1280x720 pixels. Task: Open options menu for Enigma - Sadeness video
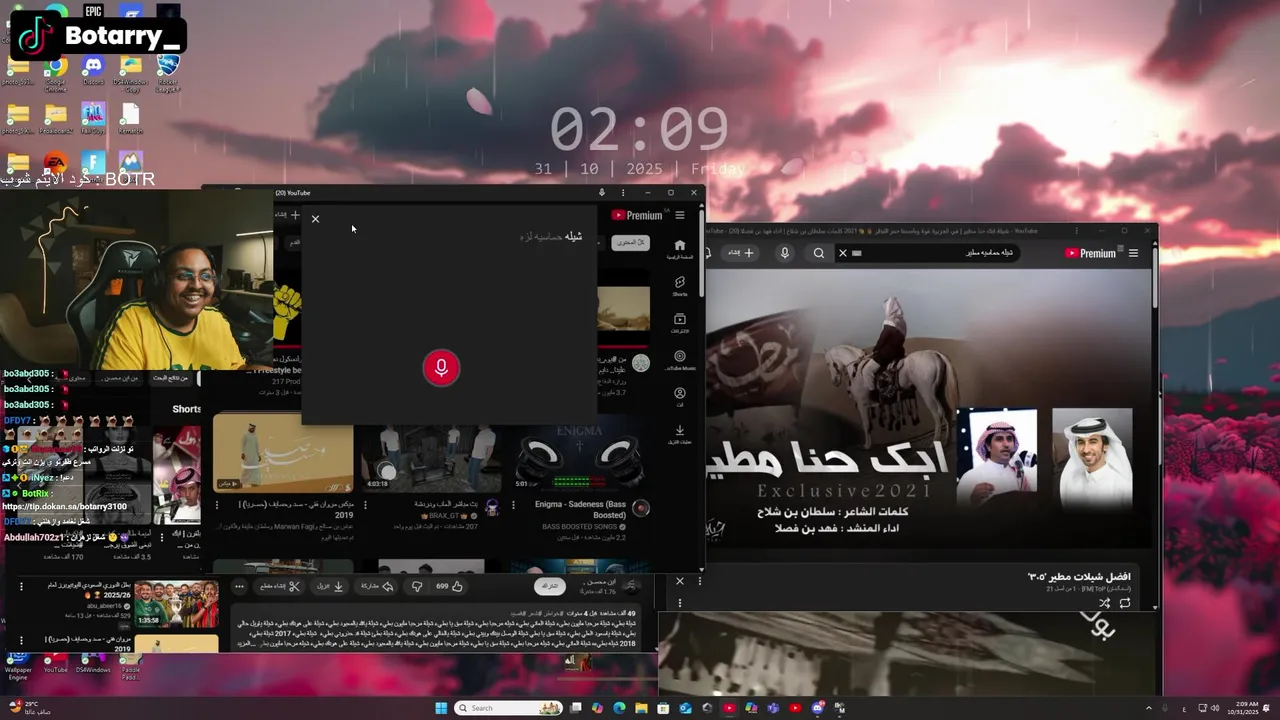click(x=512, y=505)
